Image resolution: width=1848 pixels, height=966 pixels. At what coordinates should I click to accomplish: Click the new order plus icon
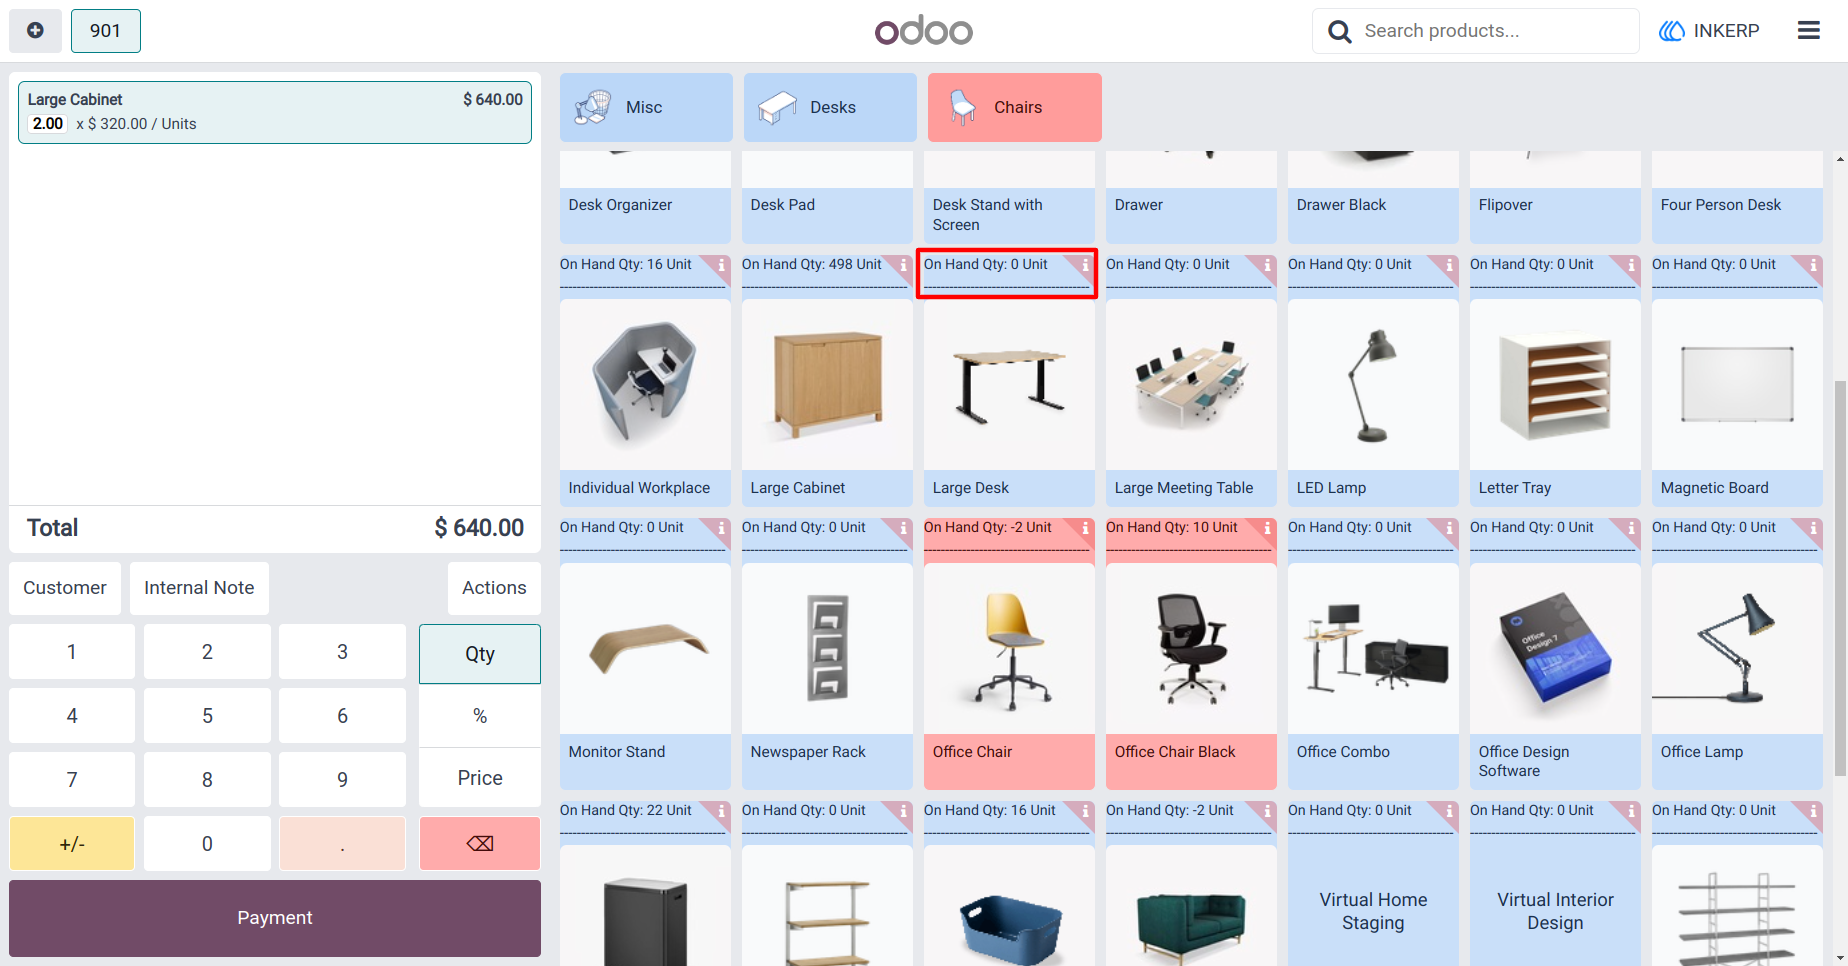point(35,31)
